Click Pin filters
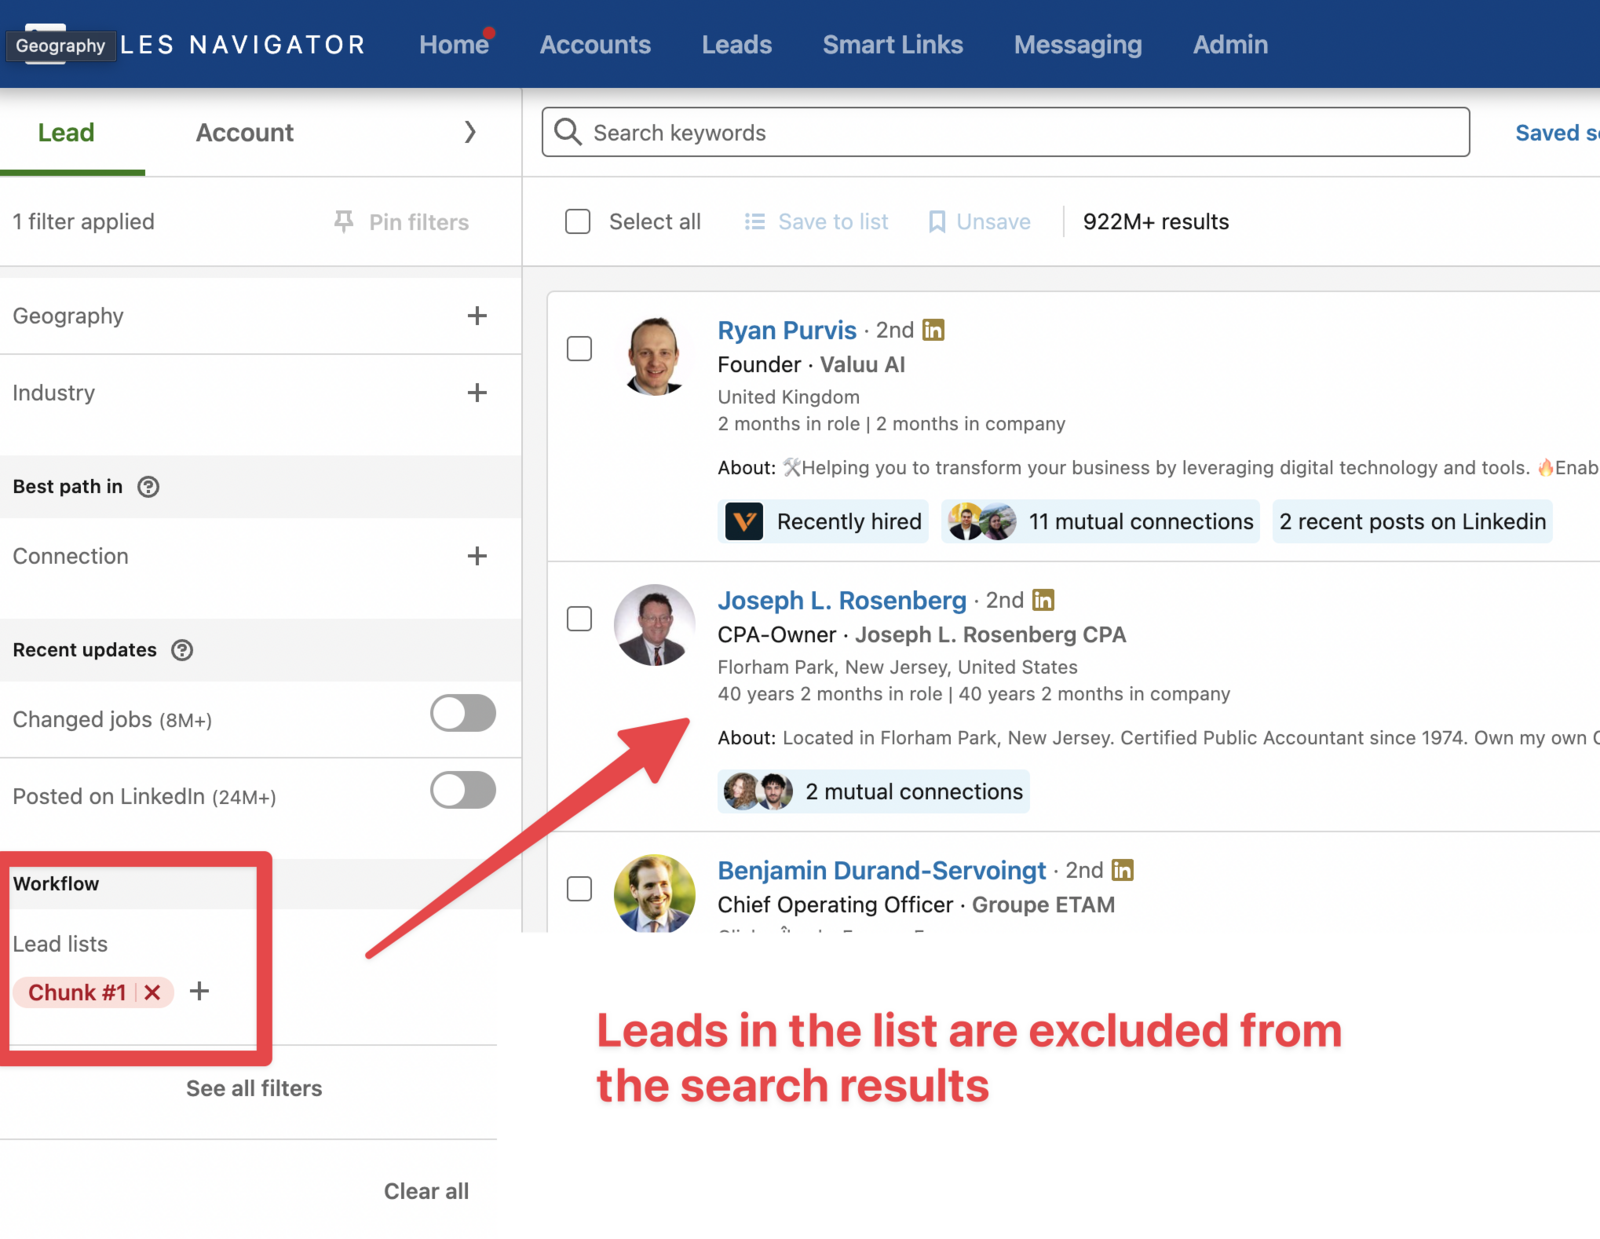Image resolution: width=1600 pixels, height=1239 pixels. coord(401,222)
